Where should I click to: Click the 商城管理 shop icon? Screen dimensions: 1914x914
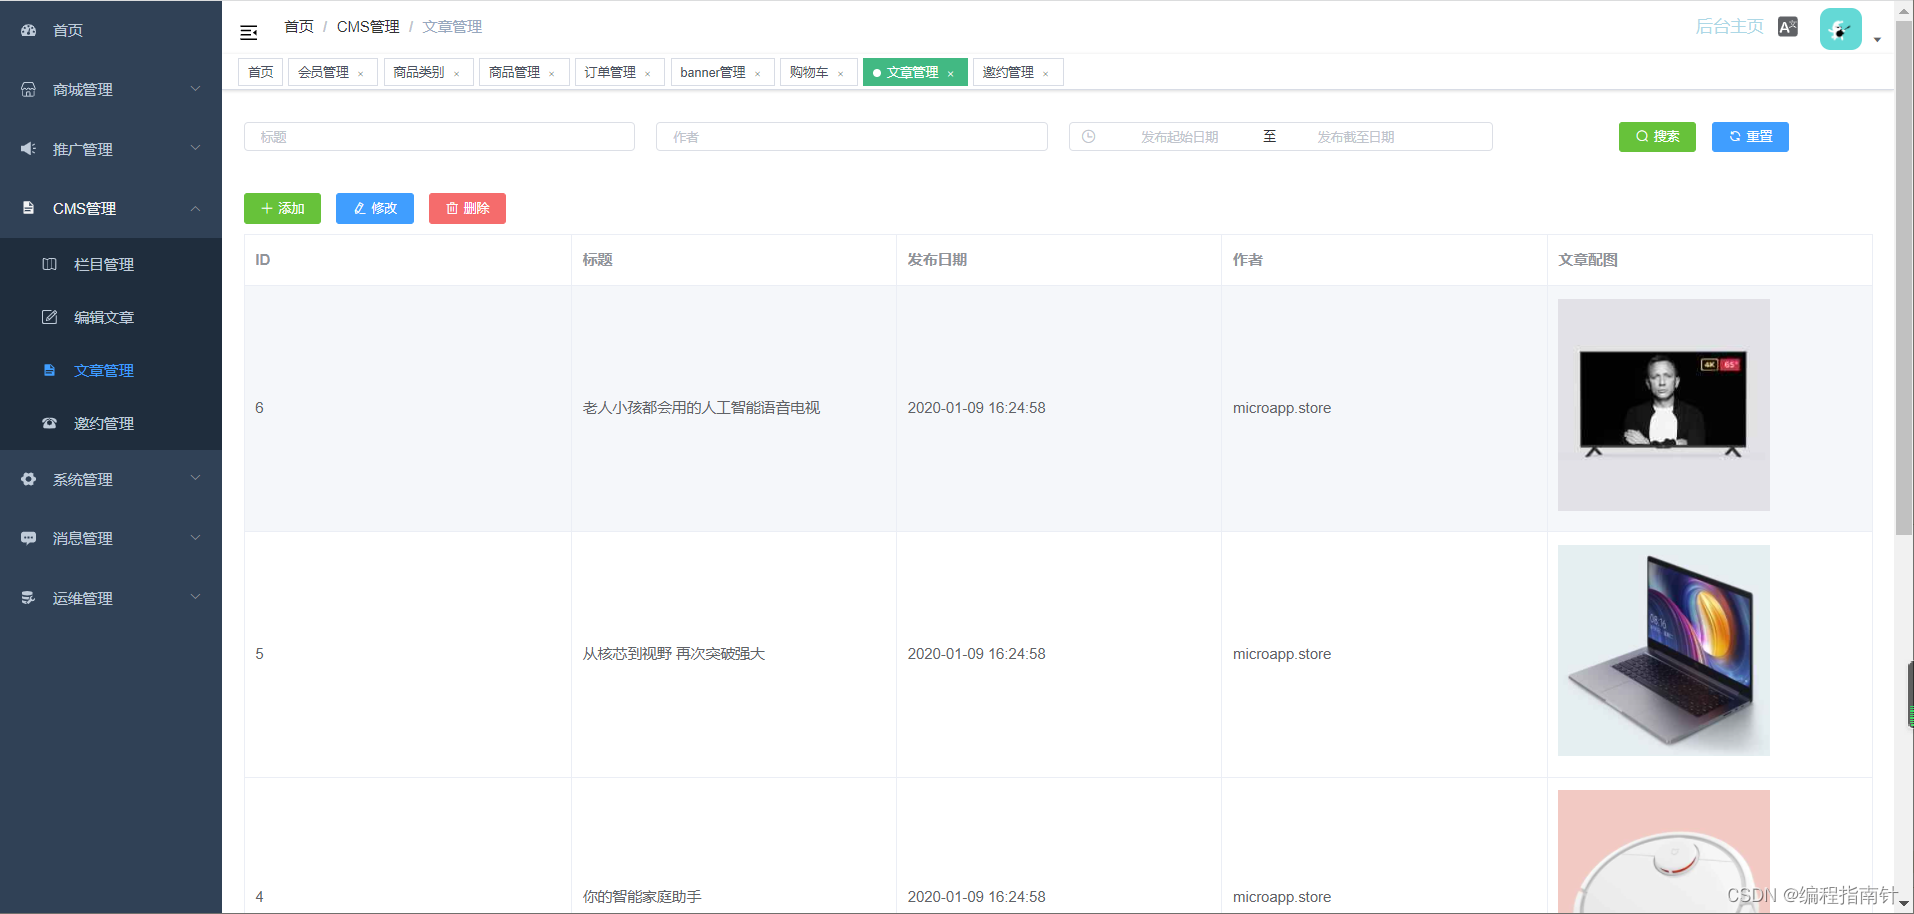point(29,89)
